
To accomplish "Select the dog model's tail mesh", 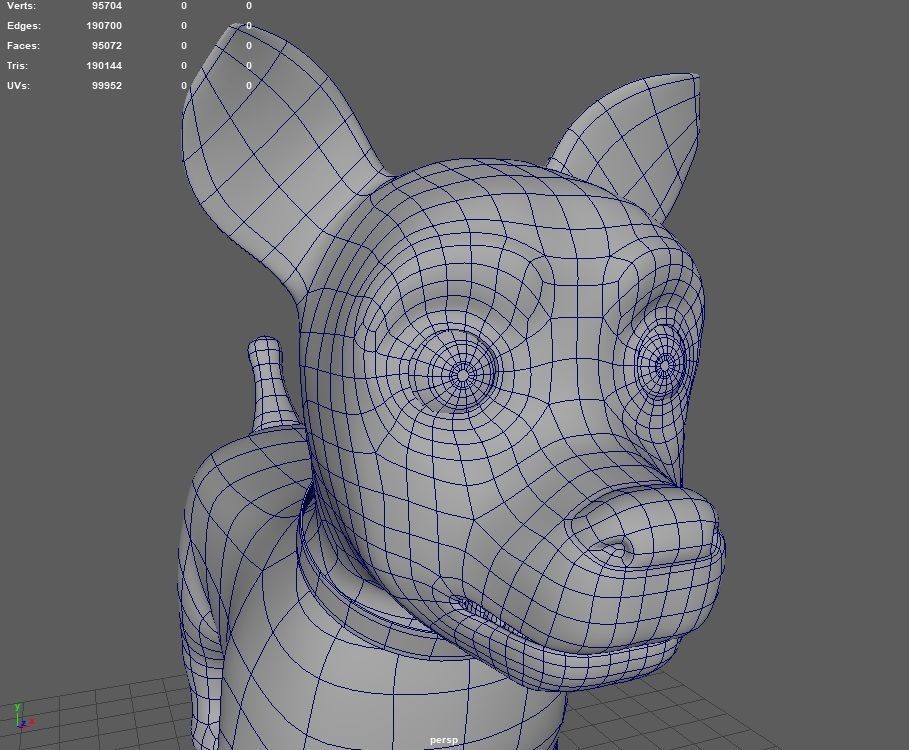I will [x=270, y=383].
